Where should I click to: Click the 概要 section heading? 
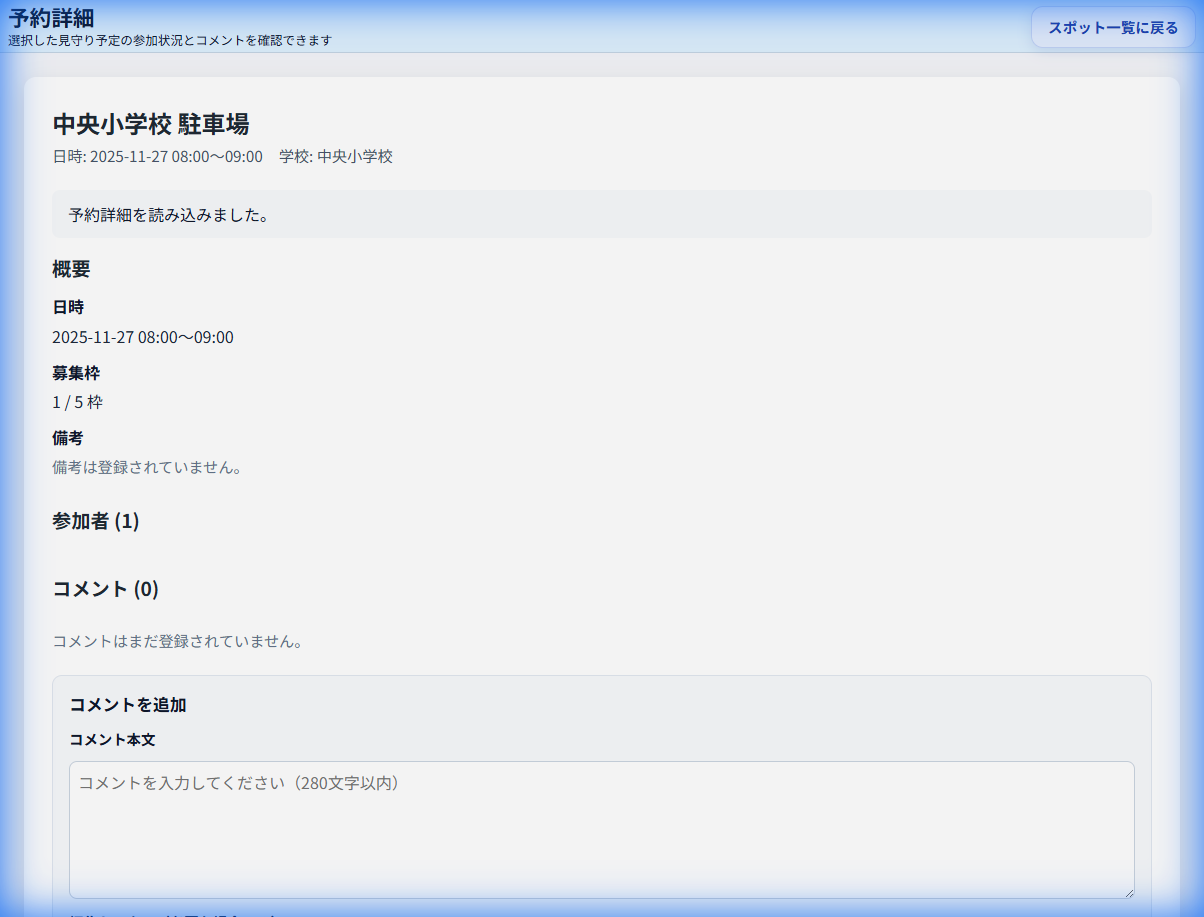point(71,269)
